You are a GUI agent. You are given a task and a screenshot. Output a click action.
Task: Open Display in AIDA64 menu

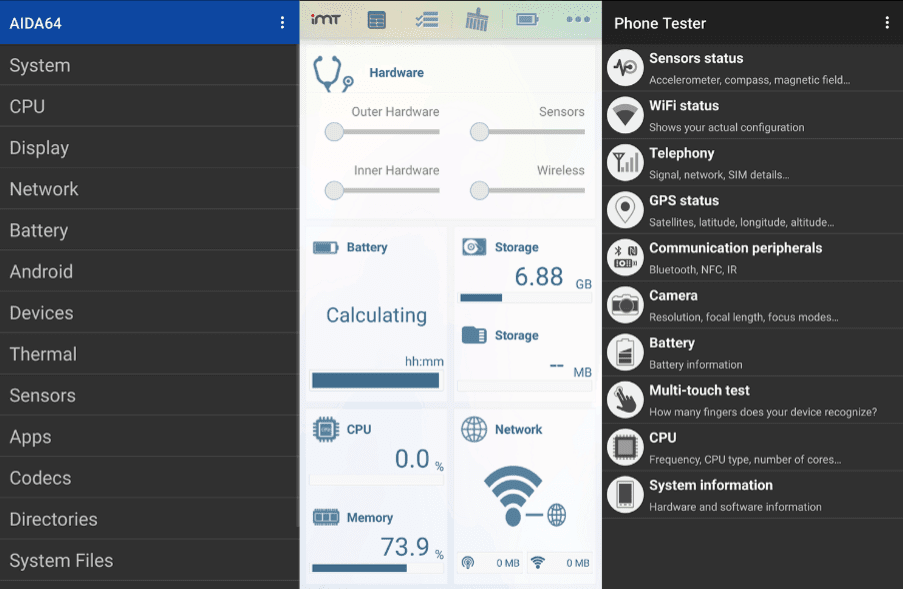click(149, 148)
